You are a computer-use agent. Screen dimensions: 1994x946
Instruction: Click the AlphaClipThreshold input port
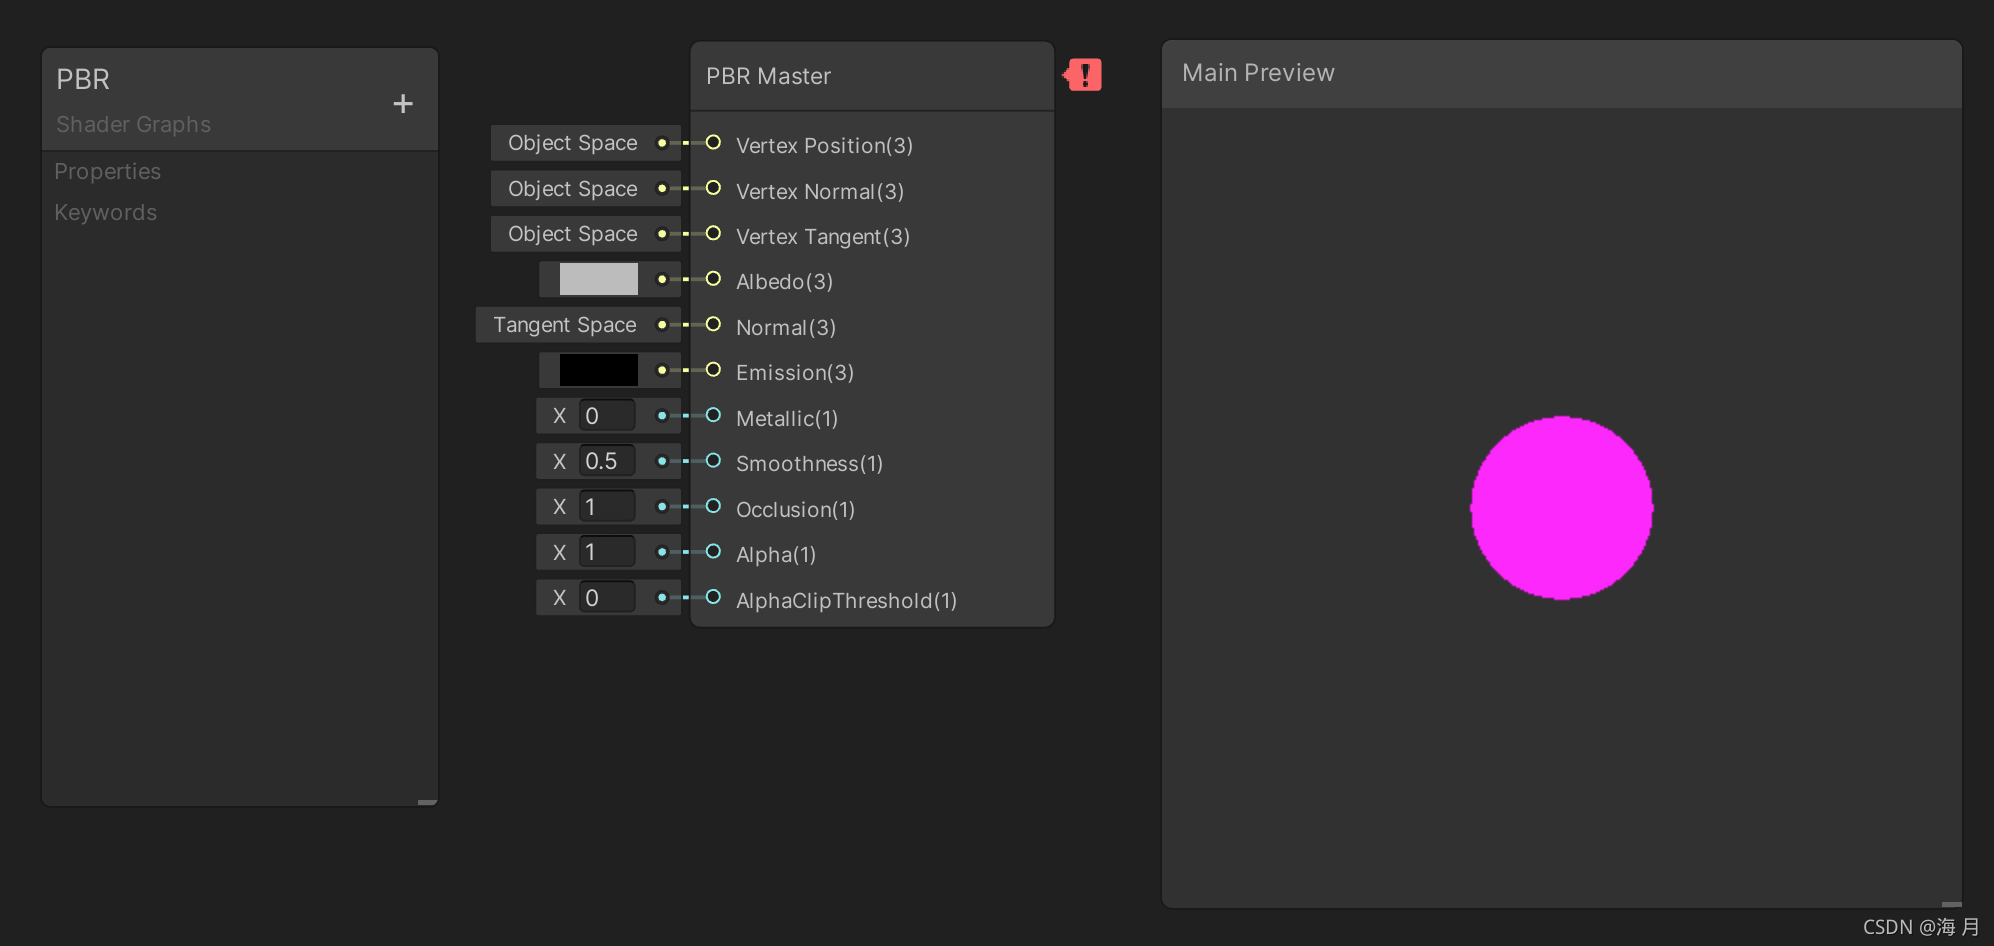point(713,597)
